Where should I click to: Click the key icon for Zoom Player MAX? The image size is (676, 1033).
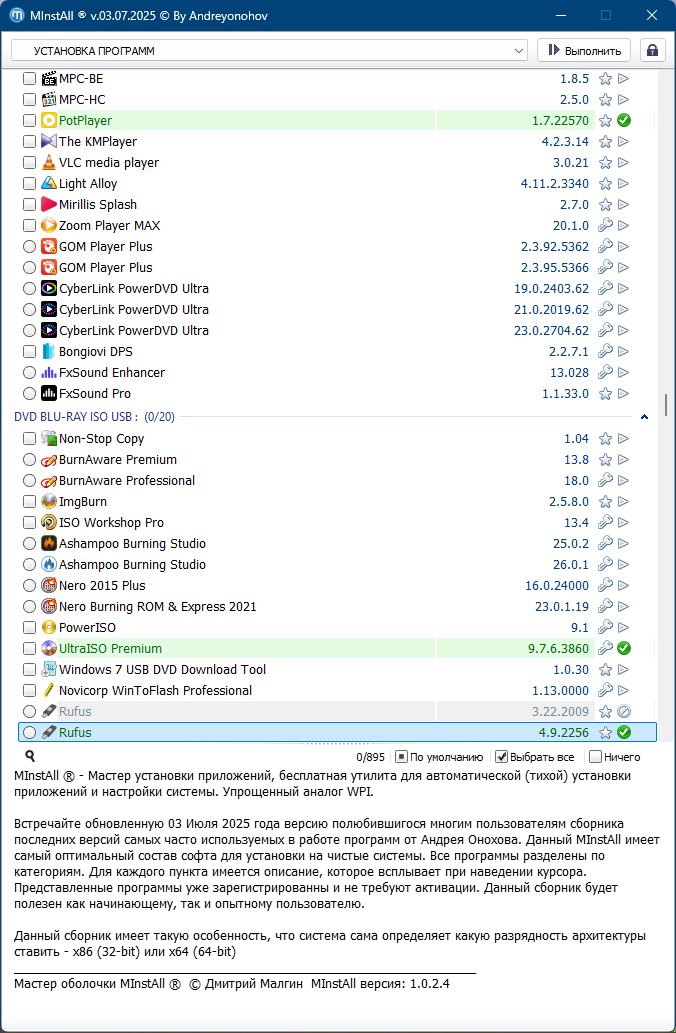(x=605, y=225)
